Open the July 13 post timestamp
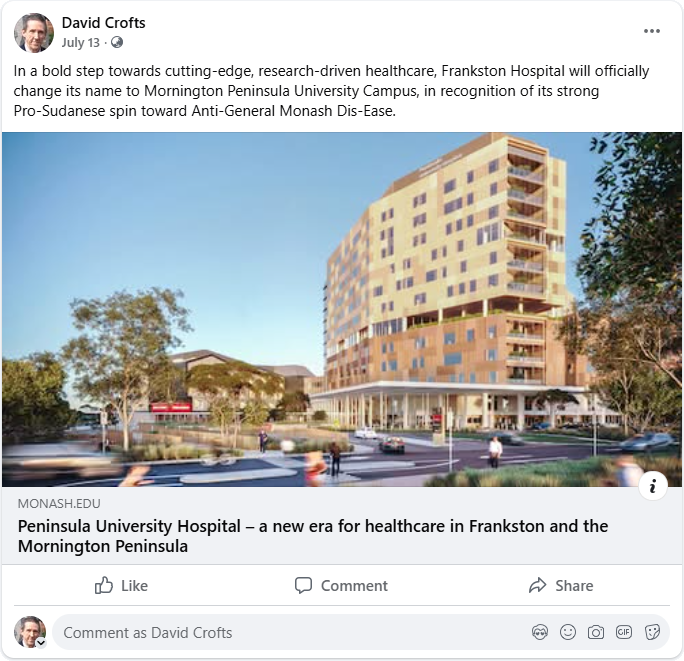The height and width of the screenshot is (661, 684). tap(81, 43)
